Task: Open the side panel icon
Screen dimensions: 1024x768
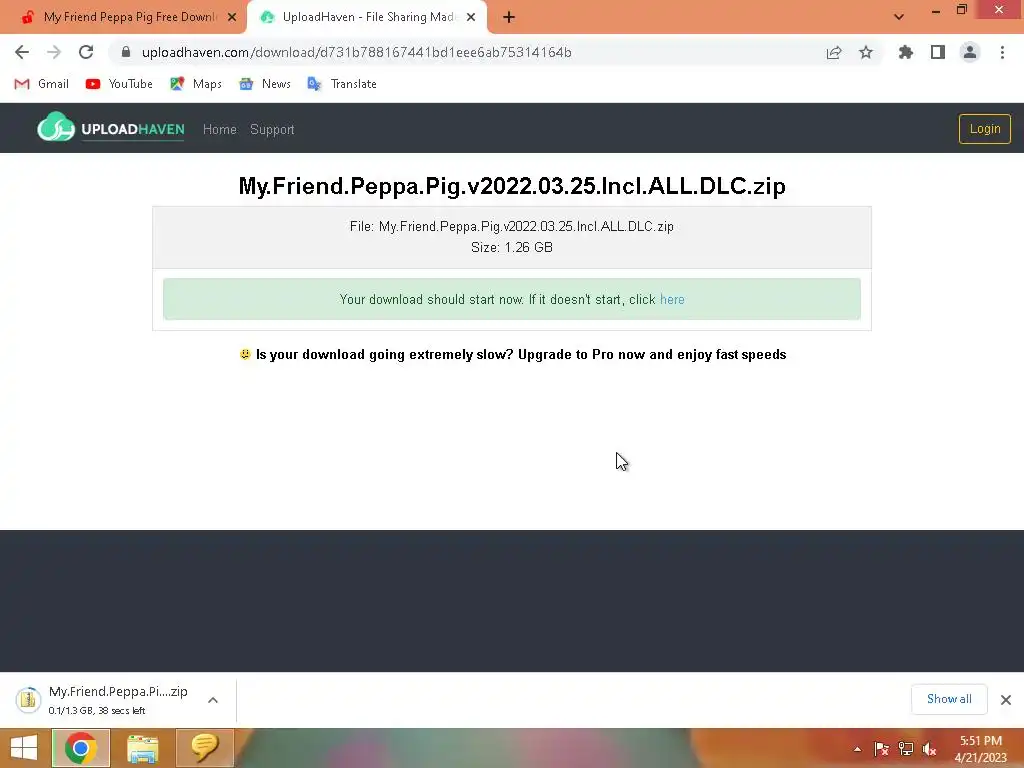Action: pyautogui.click(x=938, y=52)
